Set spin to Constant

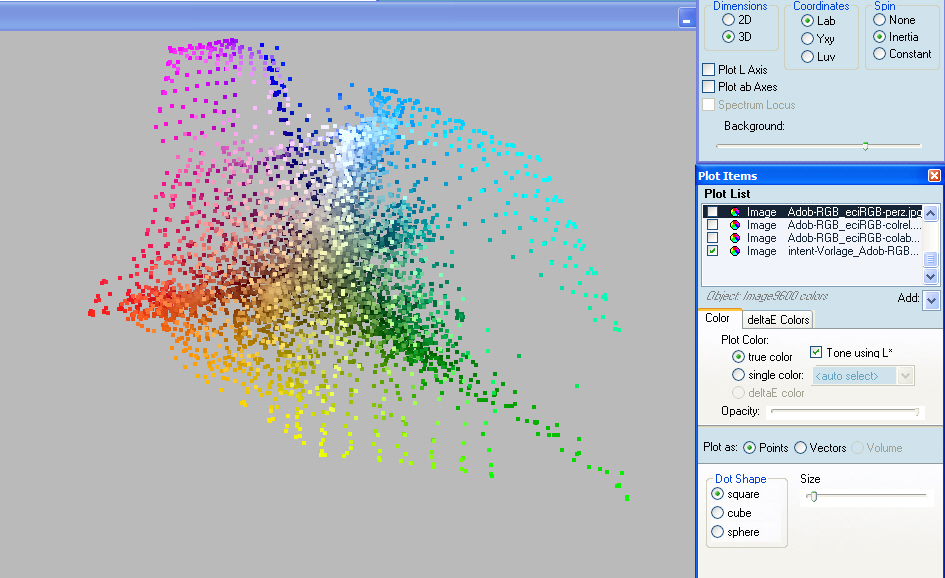click(880, 54)
